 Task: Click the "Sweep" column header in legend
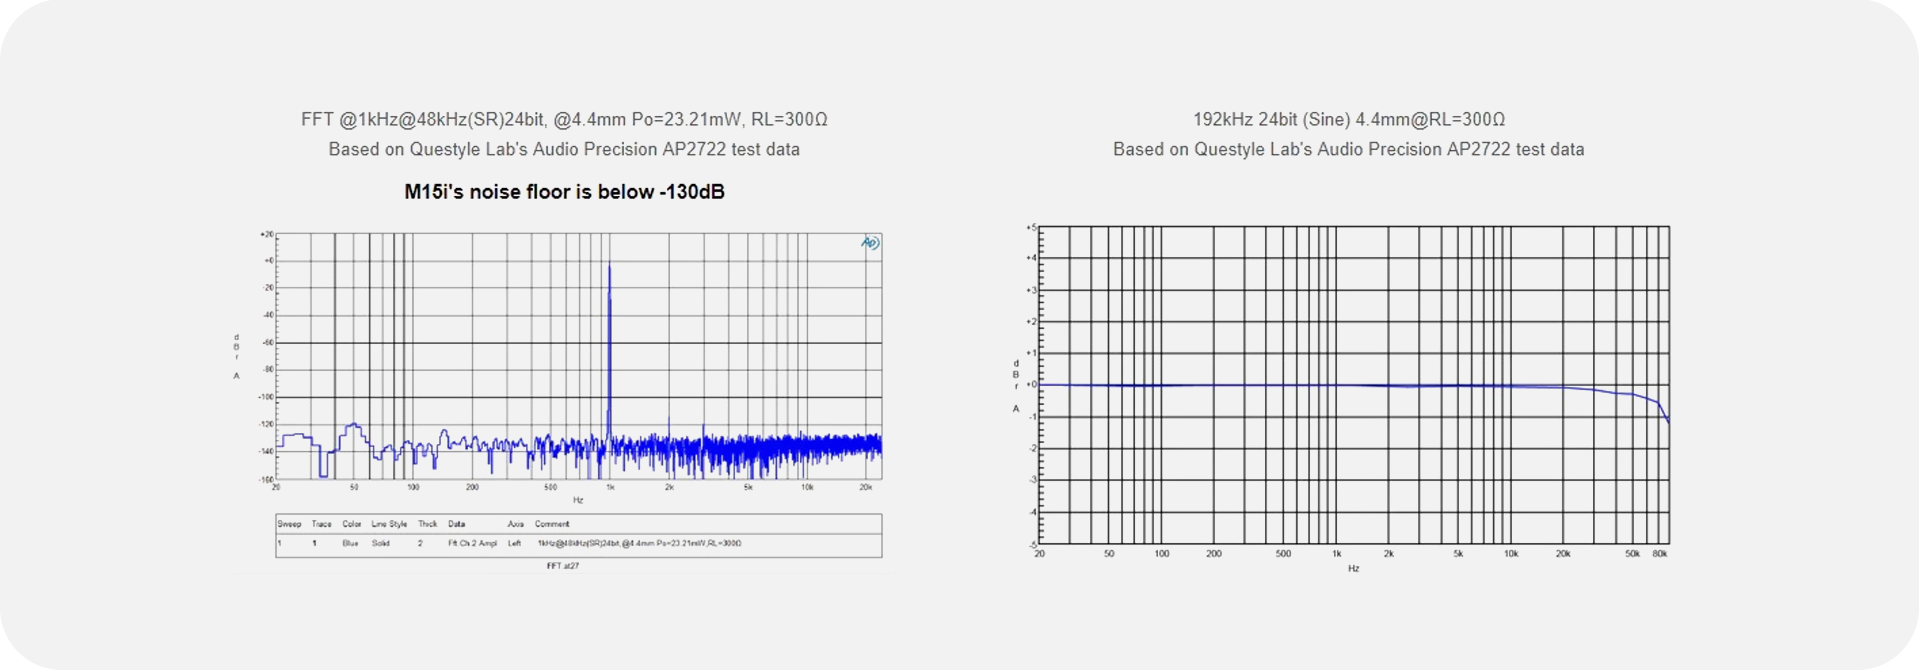click(289, 523)
